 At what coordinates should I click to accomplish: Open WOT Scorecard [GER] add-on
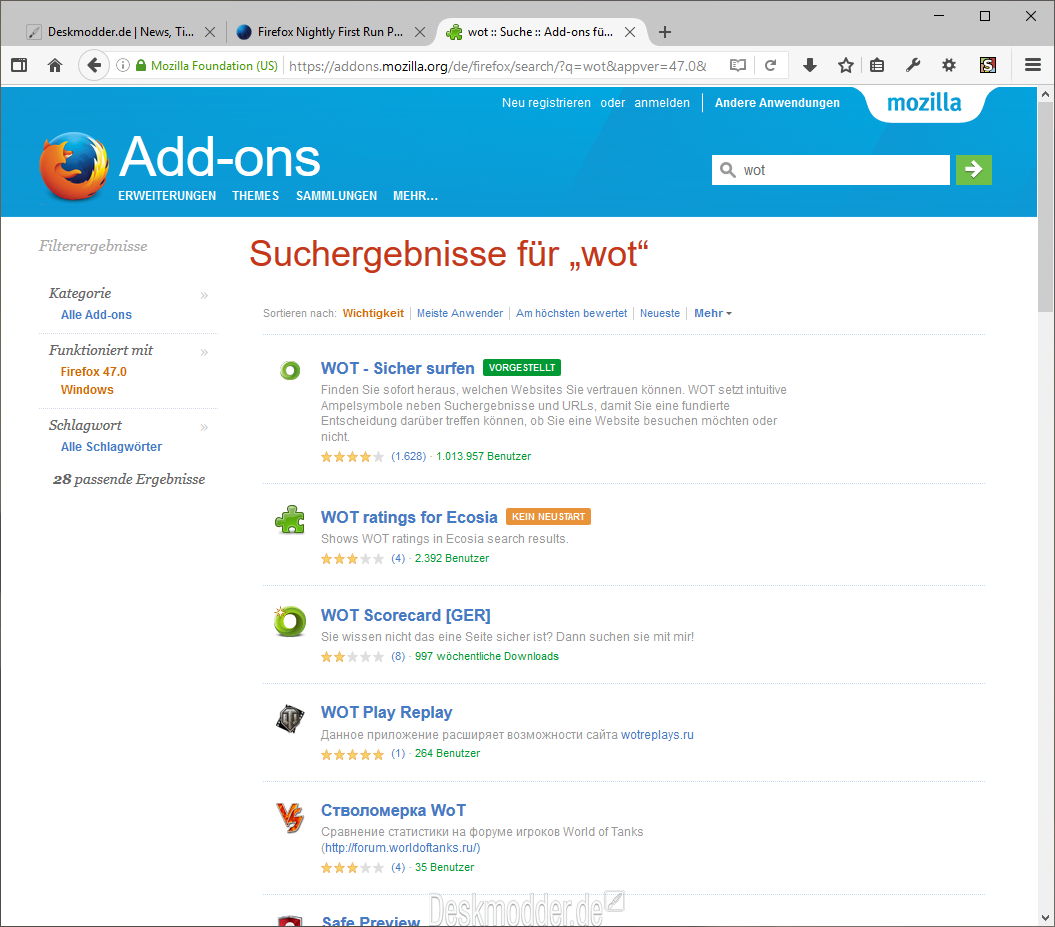[x=406, y=616]
